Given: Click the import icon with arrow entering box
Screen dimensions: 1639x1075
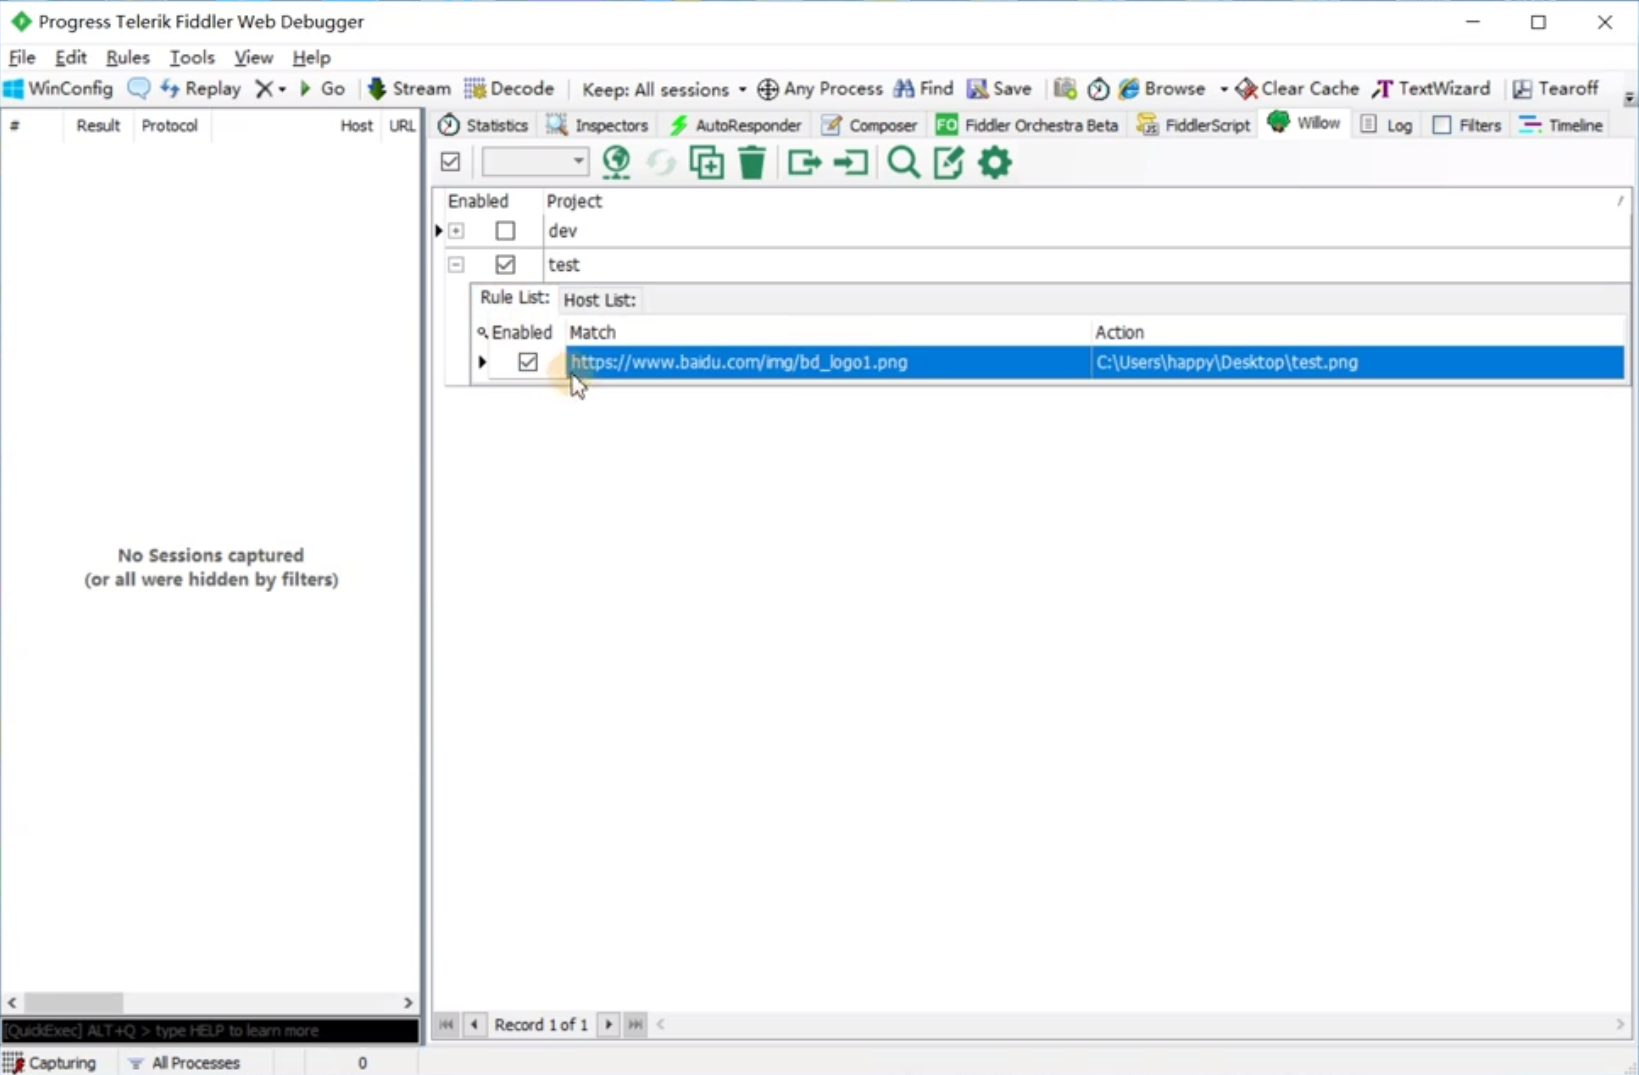Looking at the screenshot, I should click(x=851, y=162).
